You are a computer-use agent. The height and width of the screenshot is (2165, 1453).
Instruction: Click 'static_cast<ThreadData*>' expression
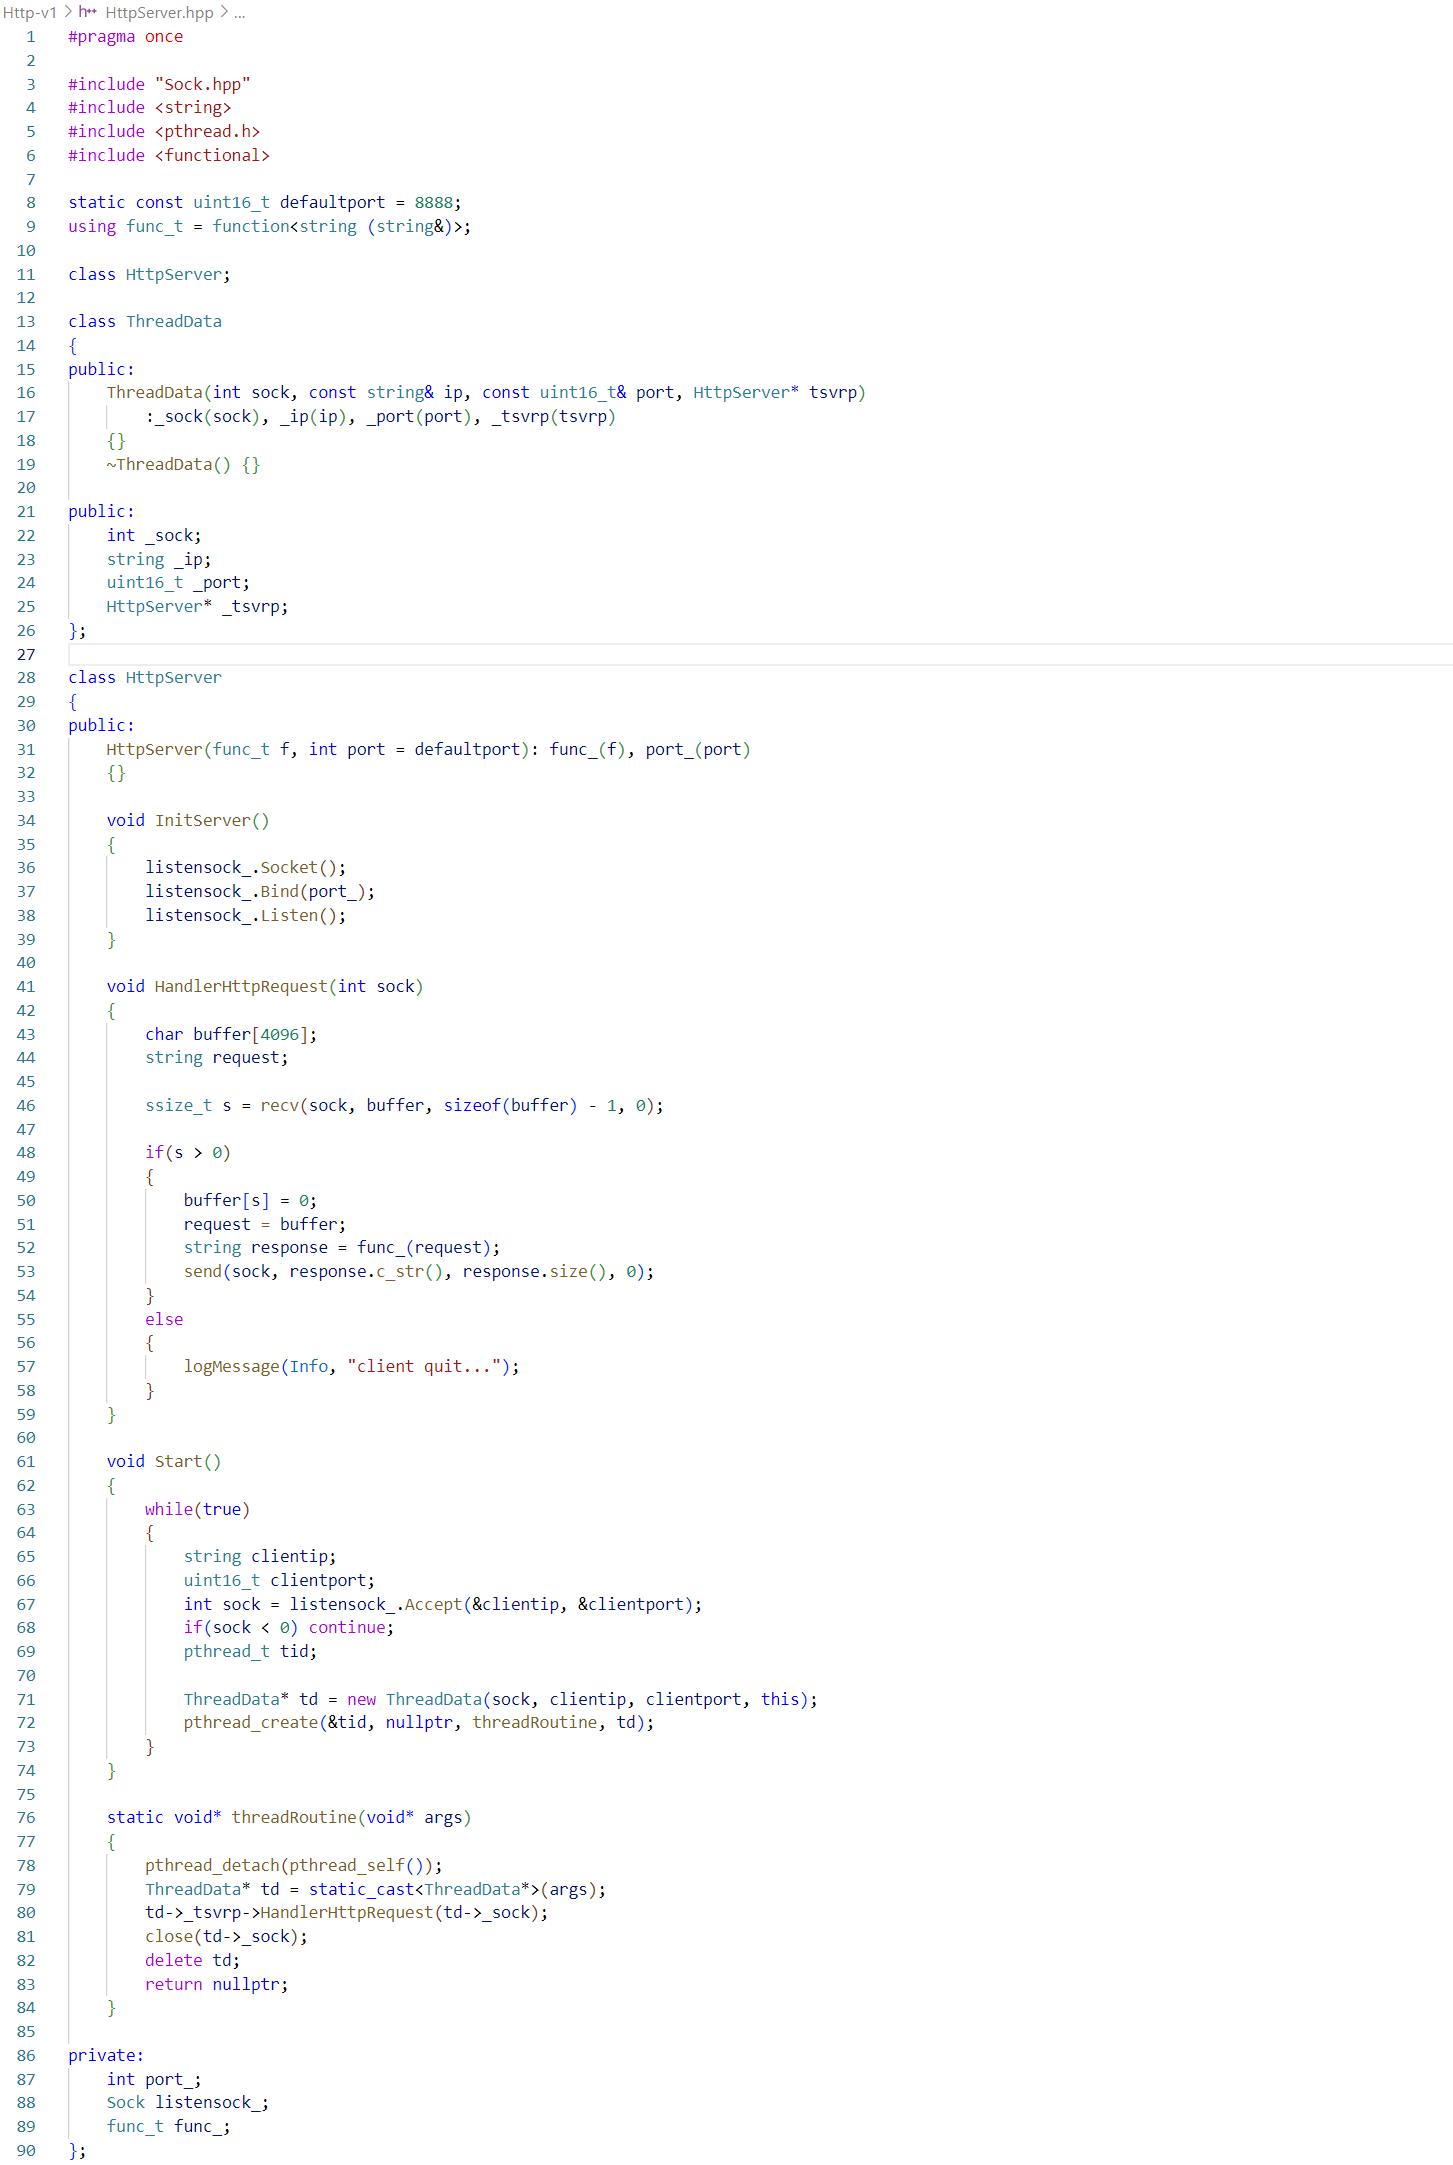[424, 1890]
